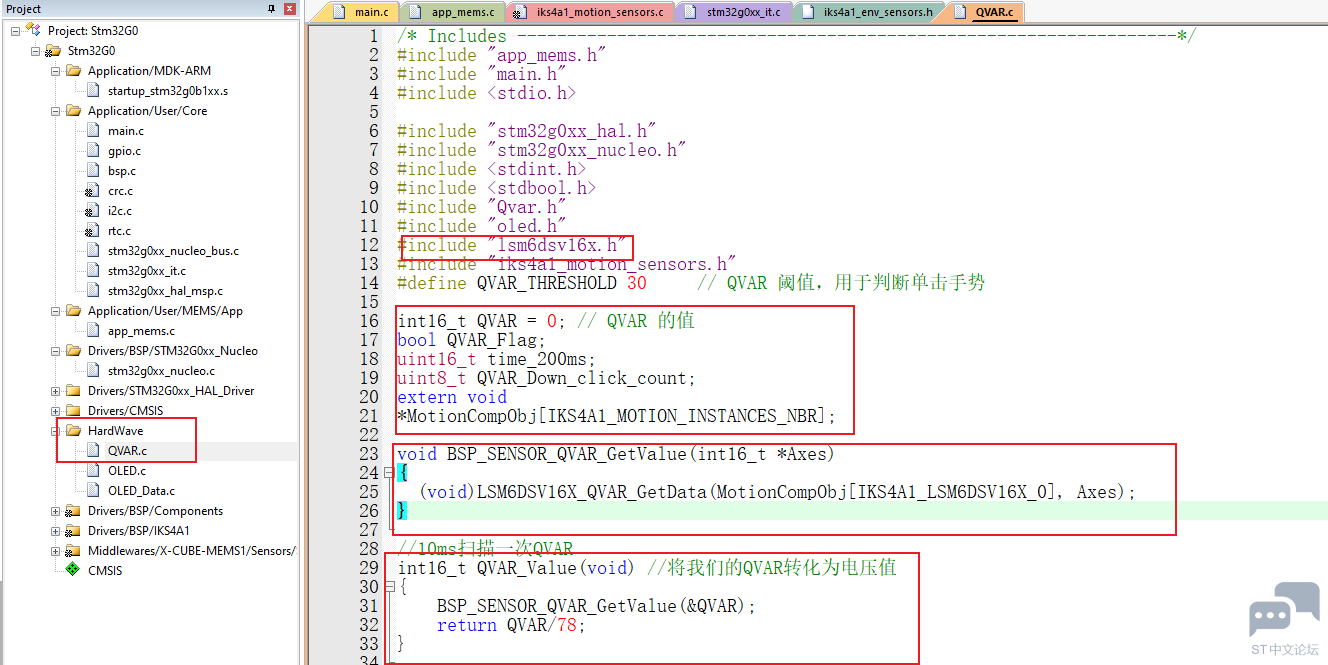1328x665 pixels.
Task: Click the 'uint16_t time_200ms;' code line
Action: click(x=496, y=359)
